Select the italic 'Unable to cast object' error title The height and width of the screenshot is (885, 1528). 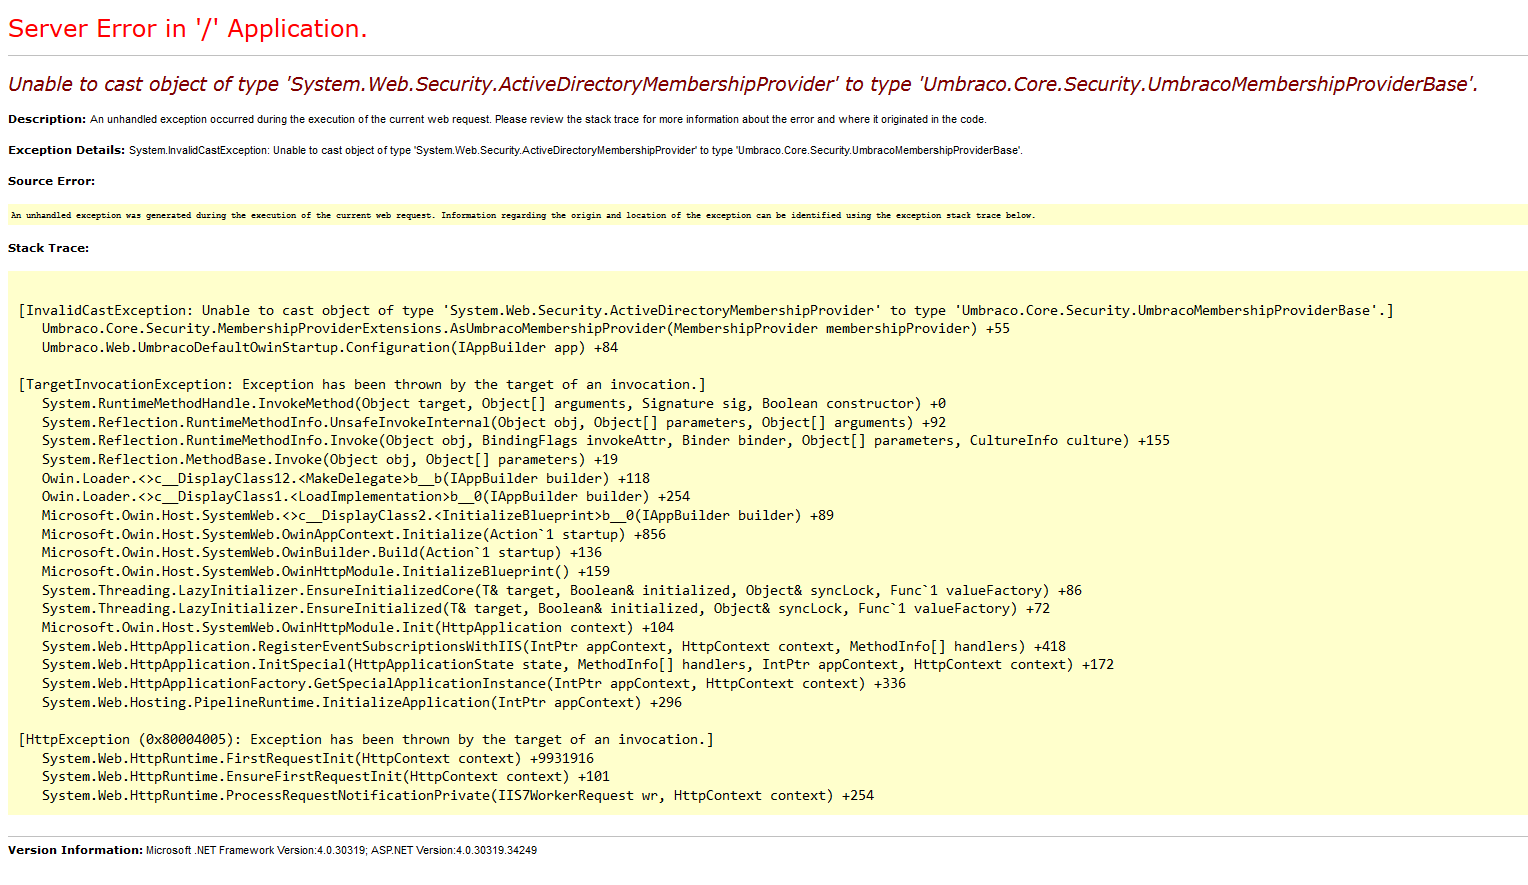click(x=743, y=85)
